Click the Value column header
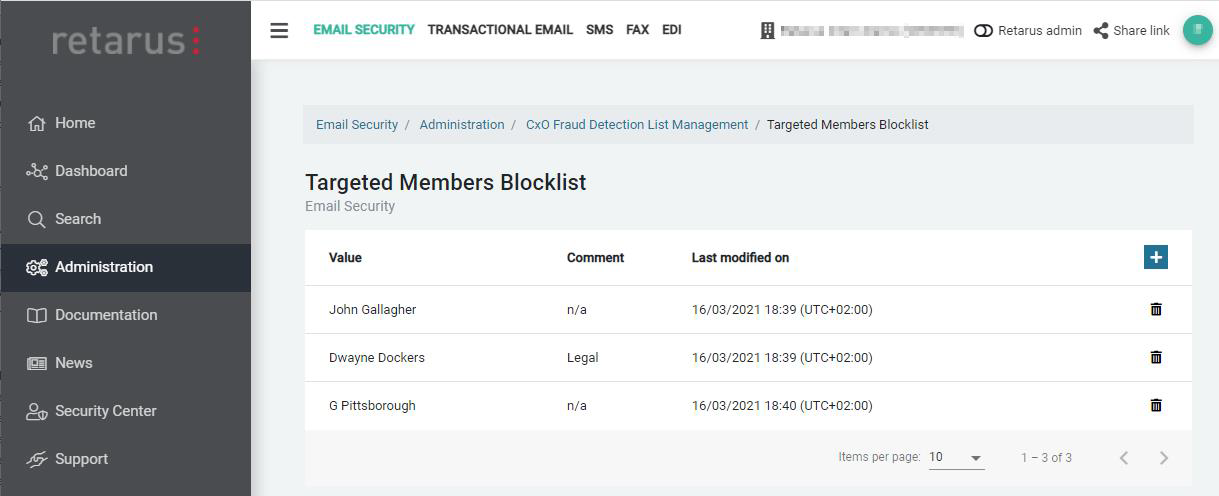This screenshot has height=496, width=1219. (x=345, y=258)
